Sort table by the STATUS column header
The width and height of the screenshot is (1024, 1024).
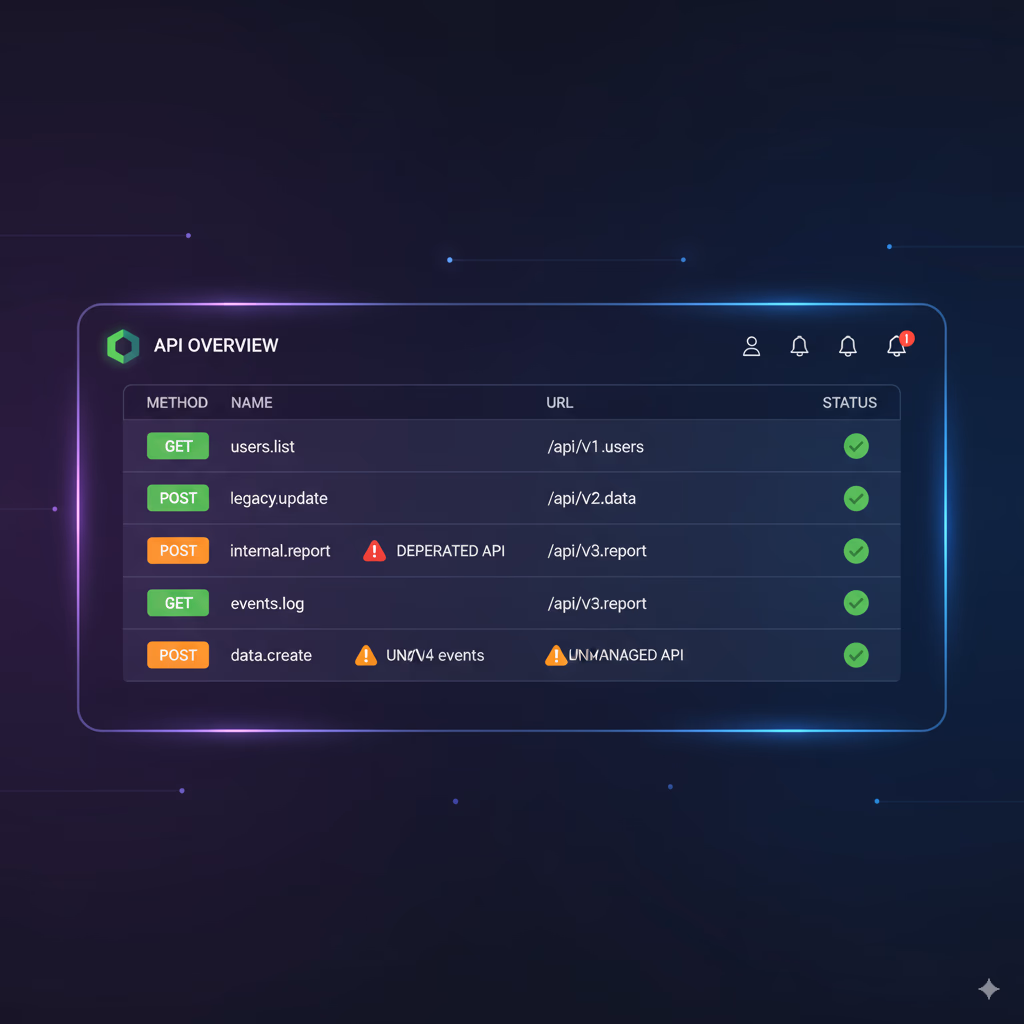click(x=849, y=403)
